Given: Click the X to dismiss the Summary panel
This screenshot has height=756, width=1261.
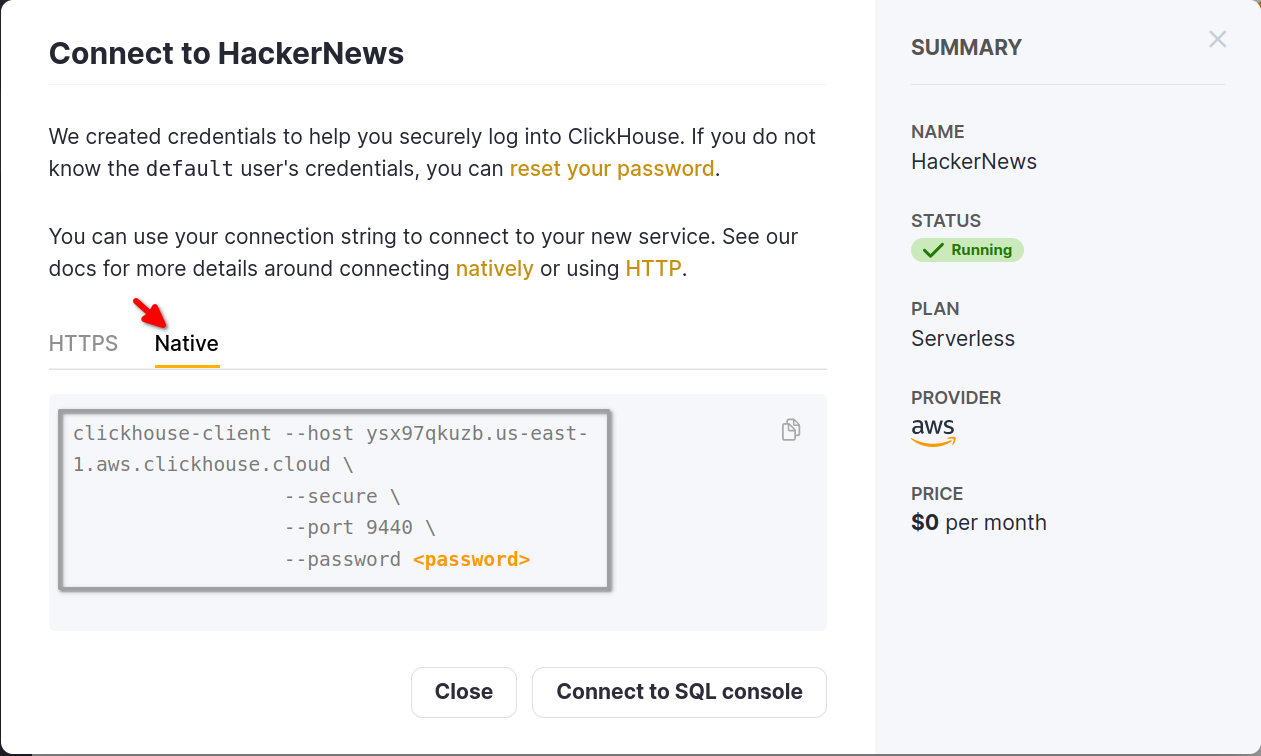Looking at the screenshot, I should (x=1217, y=39).
